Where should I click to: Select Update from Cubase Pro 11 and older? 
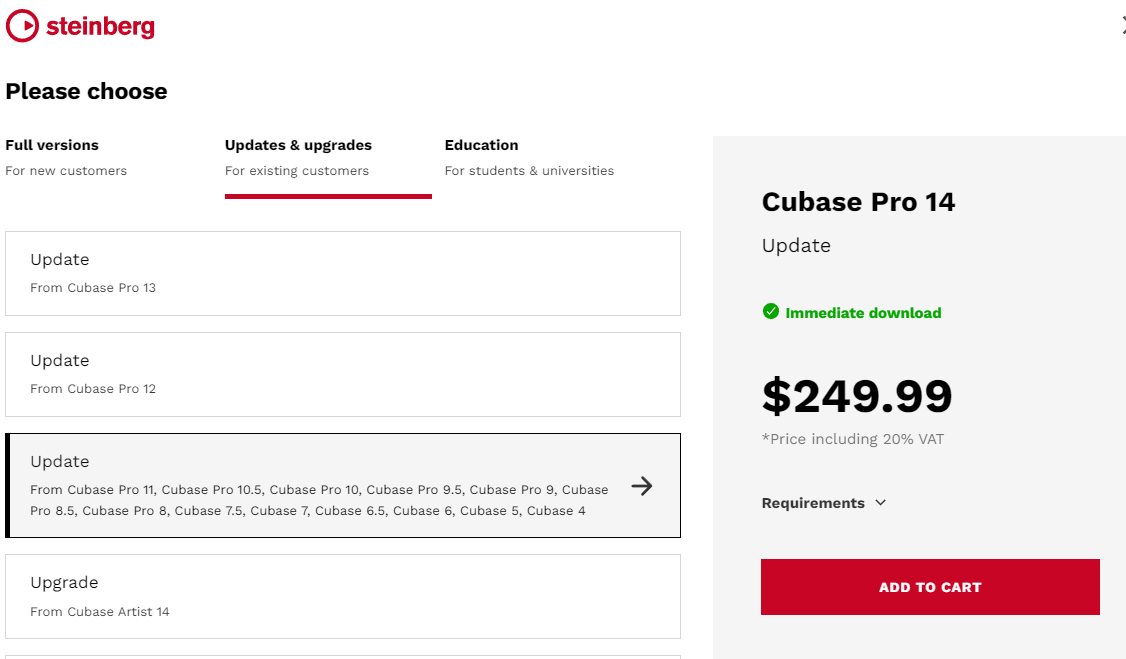click(x=343, y=485)
